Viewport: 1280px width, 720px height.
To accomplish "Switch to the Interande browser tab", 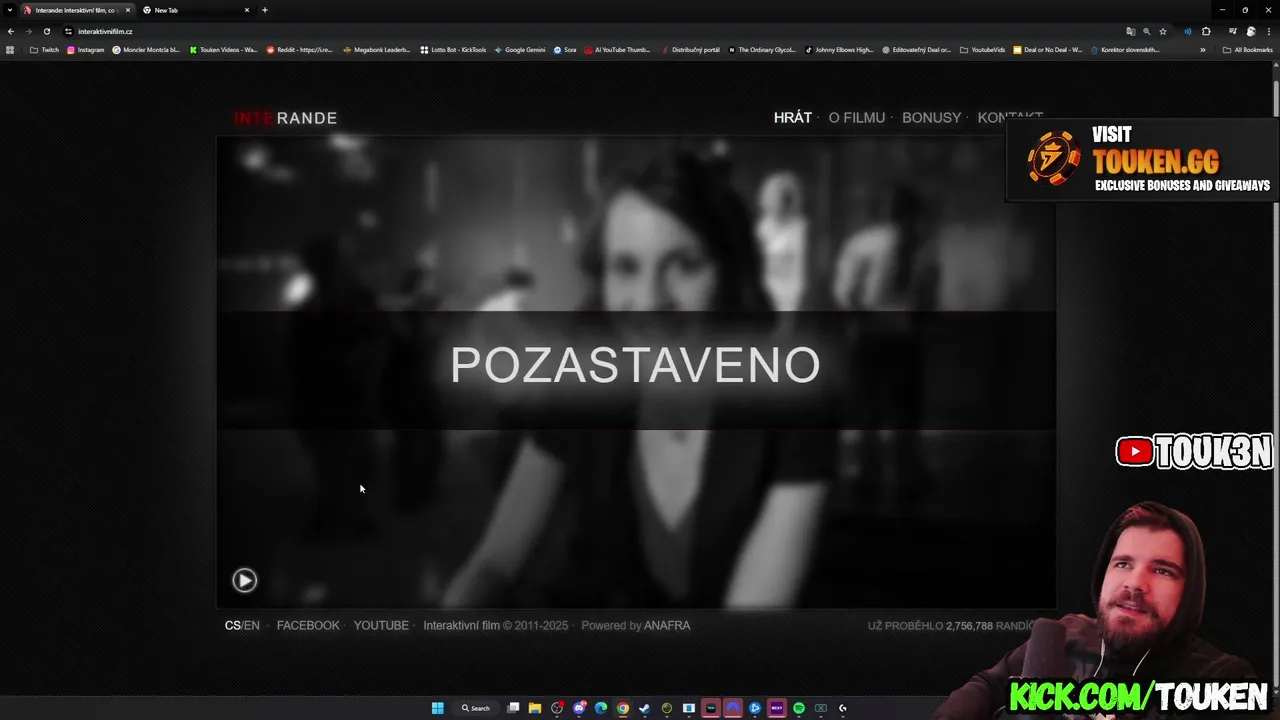I will pos(76,10).
